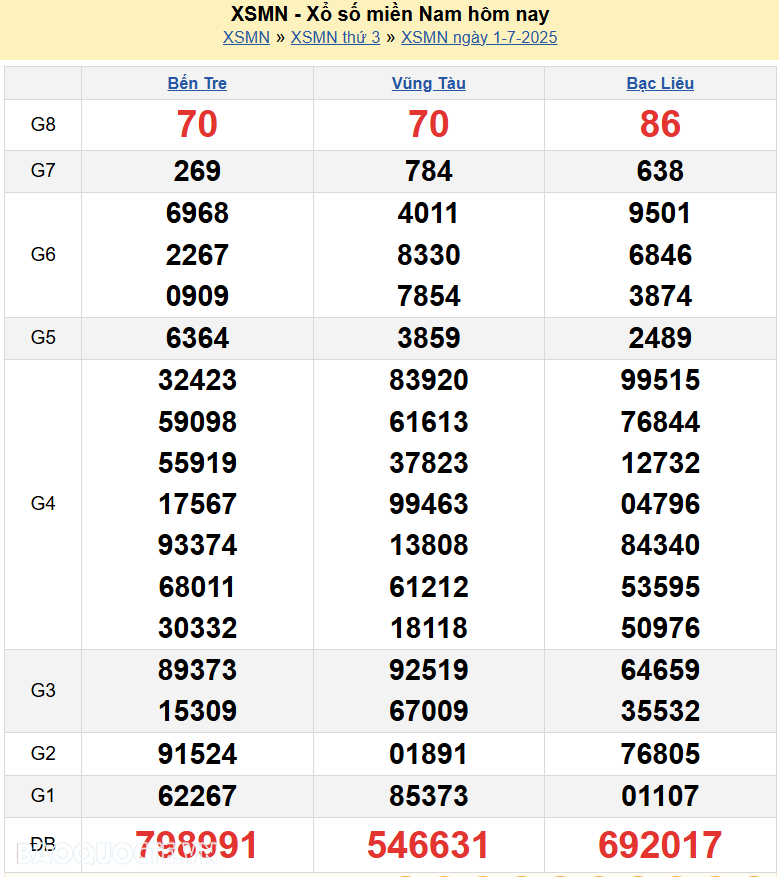Open the Bạc Liêu province link
This screenshot has height=877, width=779.
(x=660, y=84)
